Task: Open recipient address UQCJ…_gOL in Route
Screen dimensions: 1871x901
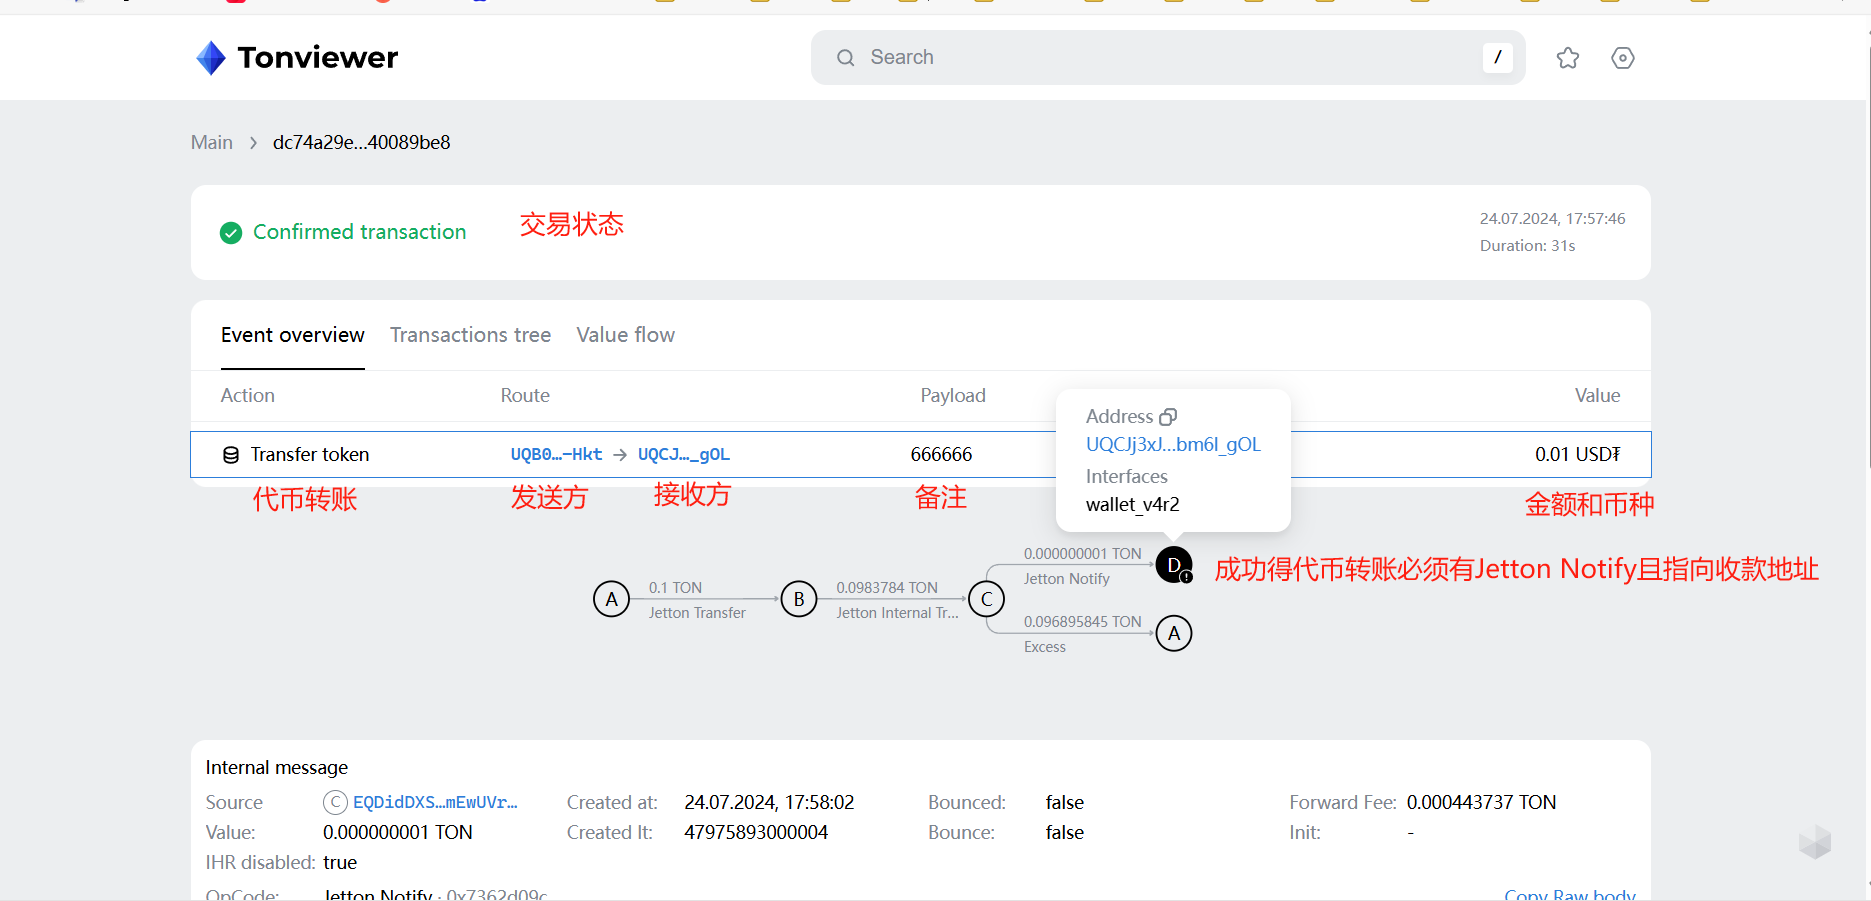Action: 684,455
